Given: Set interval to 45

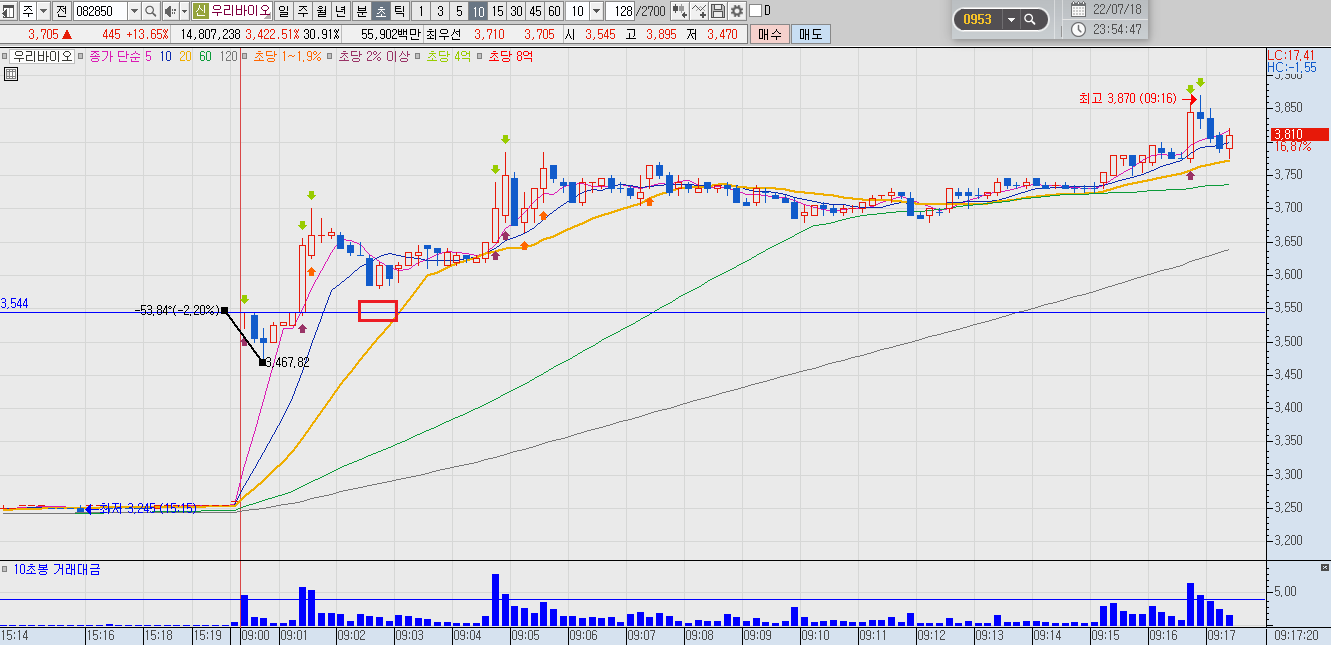Looking at the screenshot, I should click(535, 11).
